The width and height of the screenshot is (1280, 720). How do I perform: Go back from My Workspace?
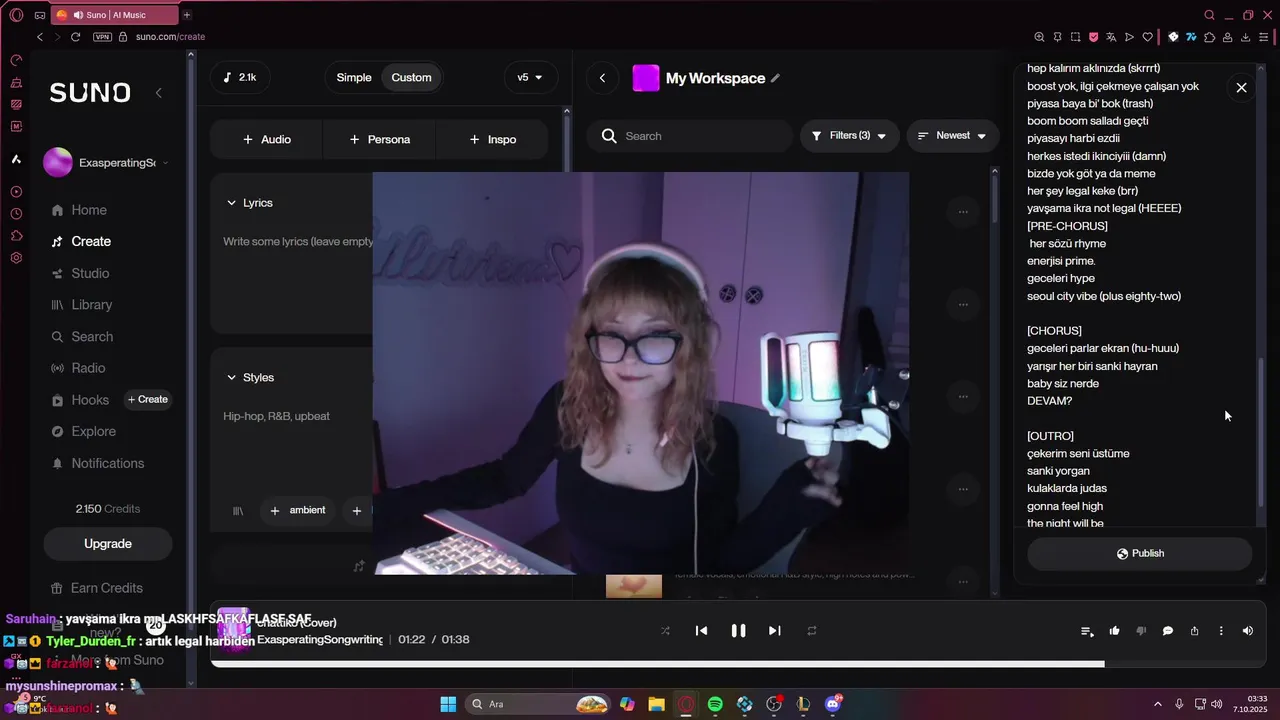click(x=602, y=78)
